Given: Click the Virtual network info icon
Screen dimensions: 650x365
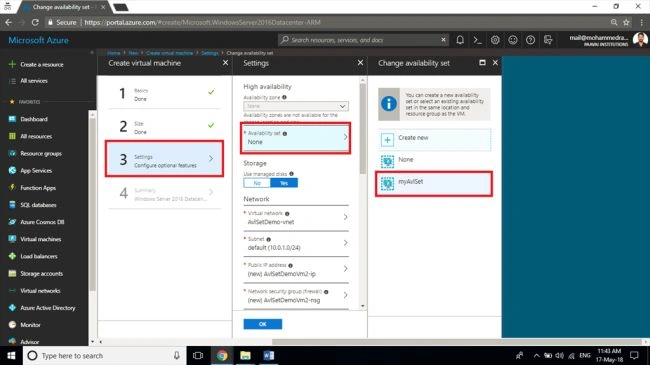Looking at the screenshot, I should (287, 214).
